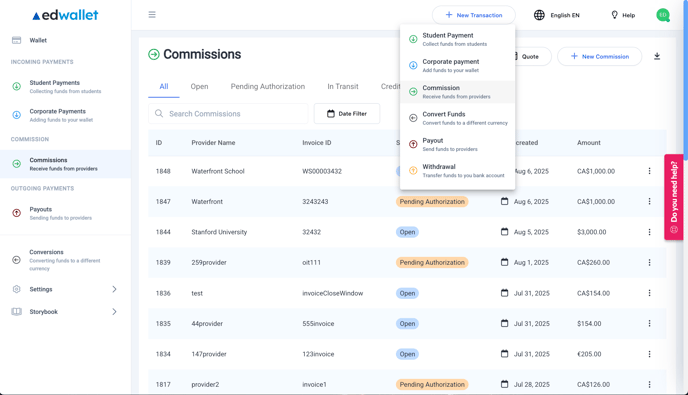Switch to the Open tab
The width and height of the screenshot is (688, 395).
(199, 86)
